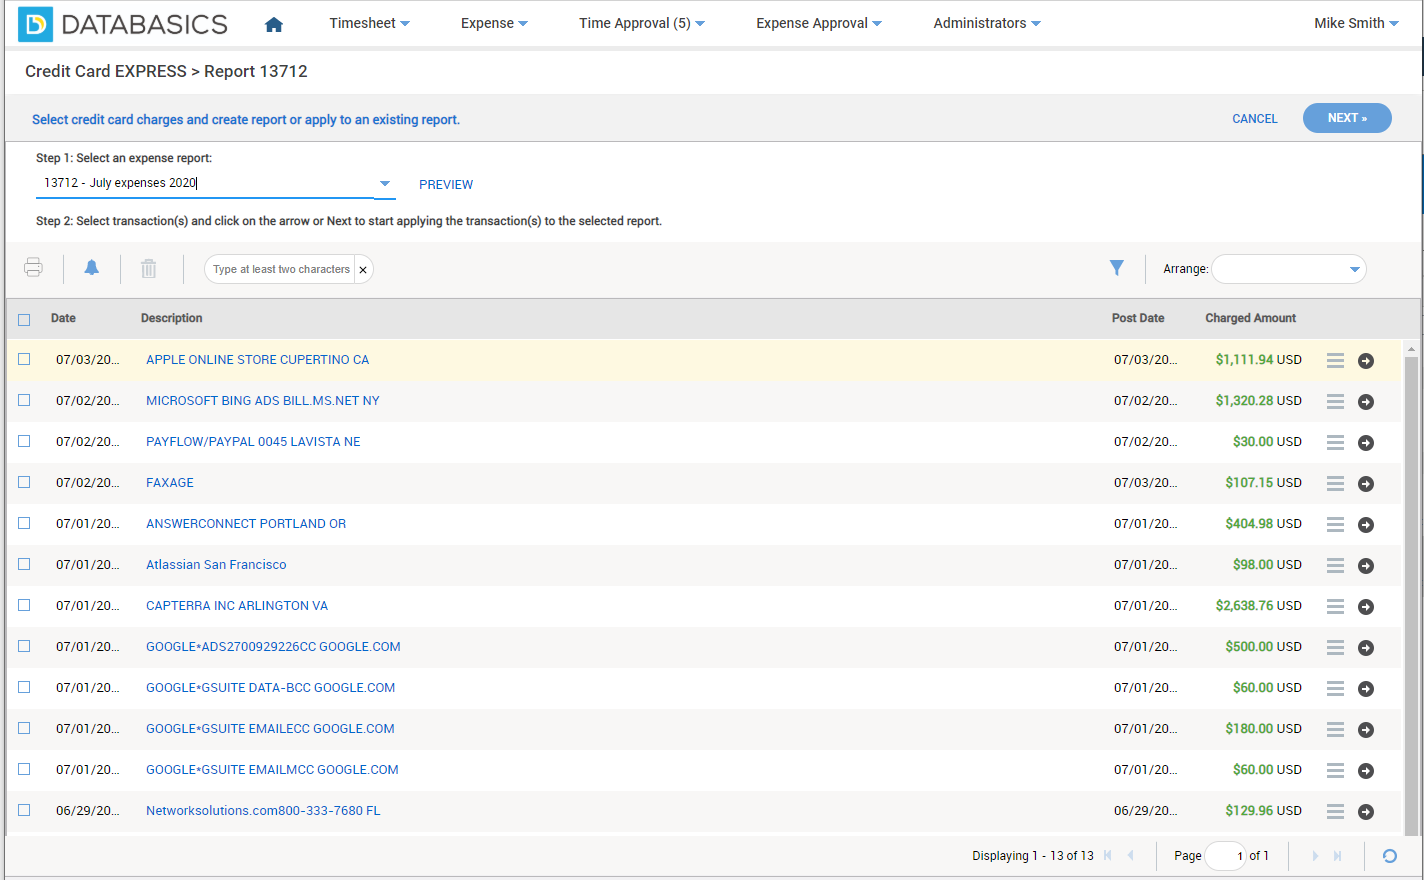Click the CANCEL link
This screenshot has width=1424, height=880.
[x=1255, y=119]
